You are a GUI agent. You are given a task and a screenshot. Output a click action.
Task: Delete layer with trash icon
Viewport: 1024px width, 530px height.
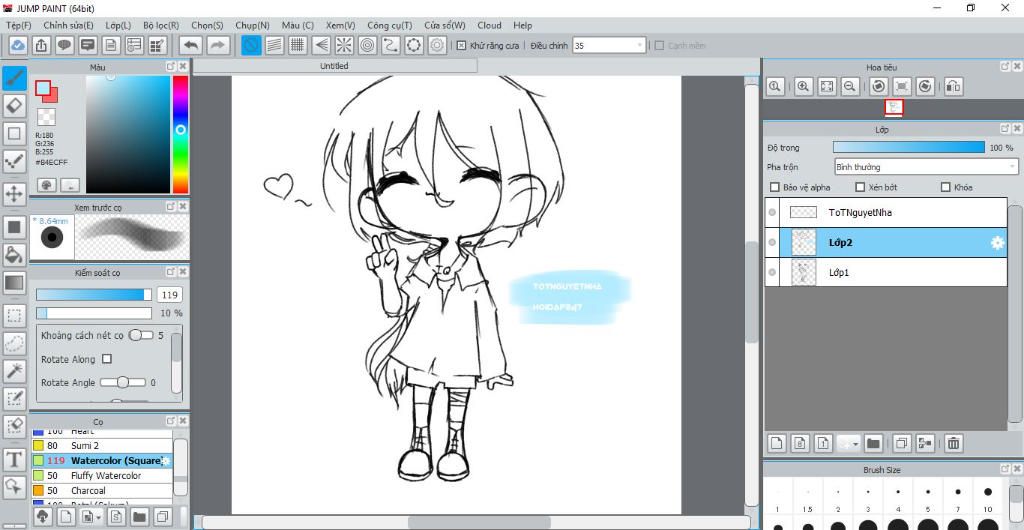953,444
